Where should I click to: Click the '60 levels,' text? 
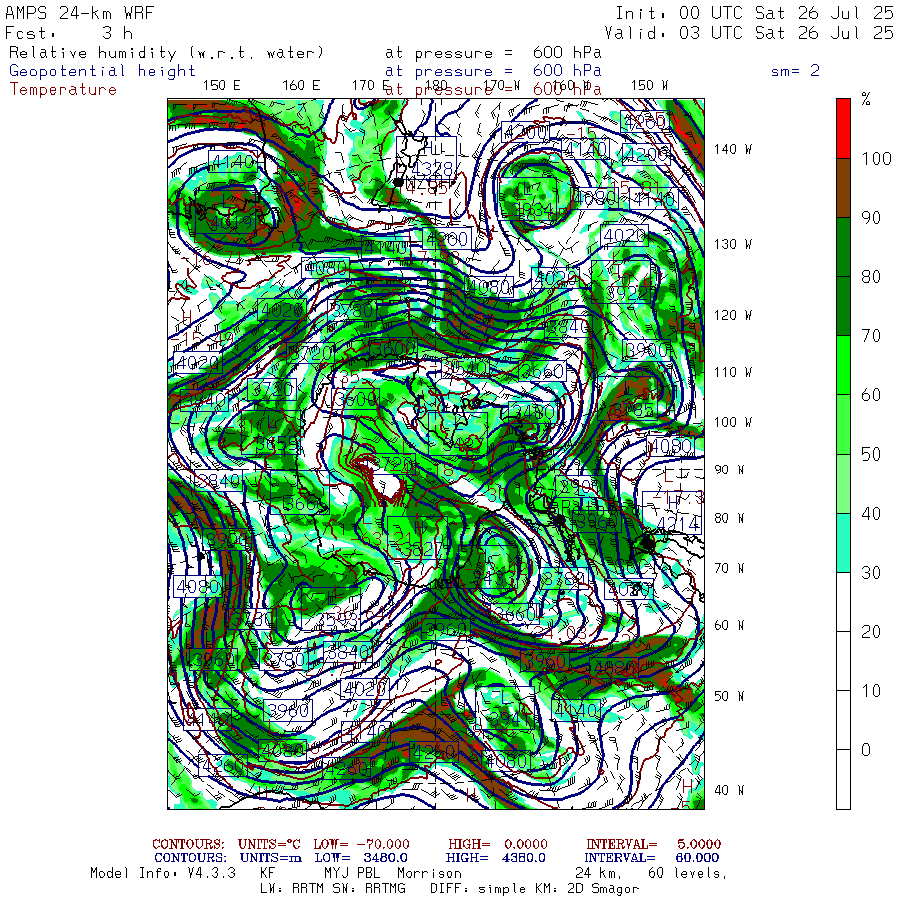pyautogui.click(x=688, y=874)
